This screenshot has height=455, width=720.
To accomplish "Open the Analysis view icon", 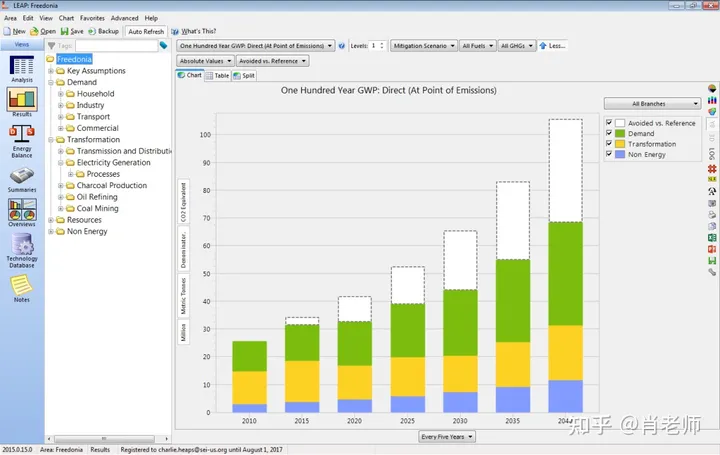I will 22,69.
